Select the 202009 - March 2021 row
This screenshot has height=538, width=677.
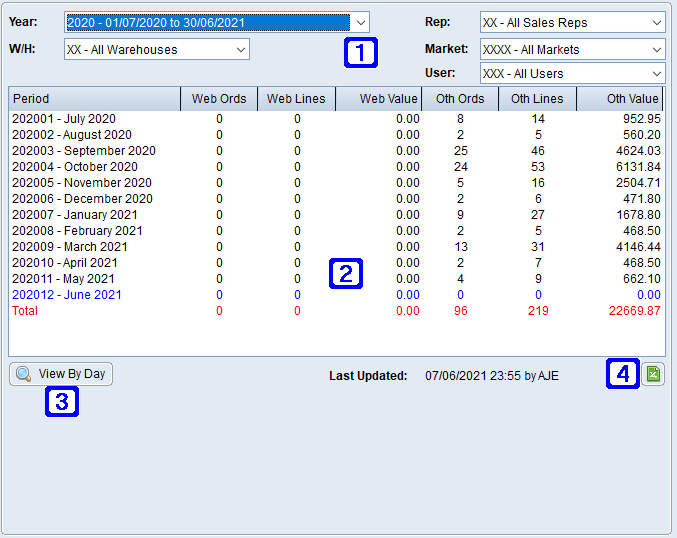tap(69, 247)
